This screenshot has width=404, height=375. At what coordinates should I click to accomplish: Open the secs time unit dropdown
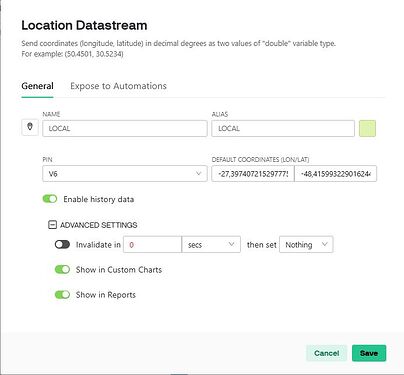pos(211,245)
